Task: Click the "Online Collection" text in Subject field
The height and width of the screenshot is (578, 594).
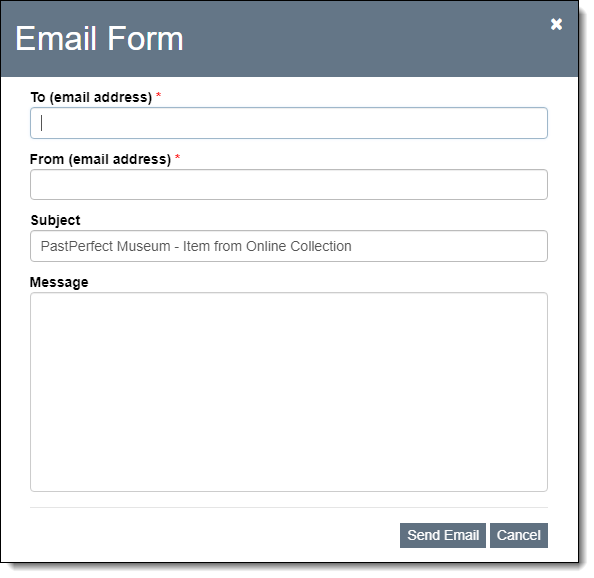Action: click(x=299, y=246)
